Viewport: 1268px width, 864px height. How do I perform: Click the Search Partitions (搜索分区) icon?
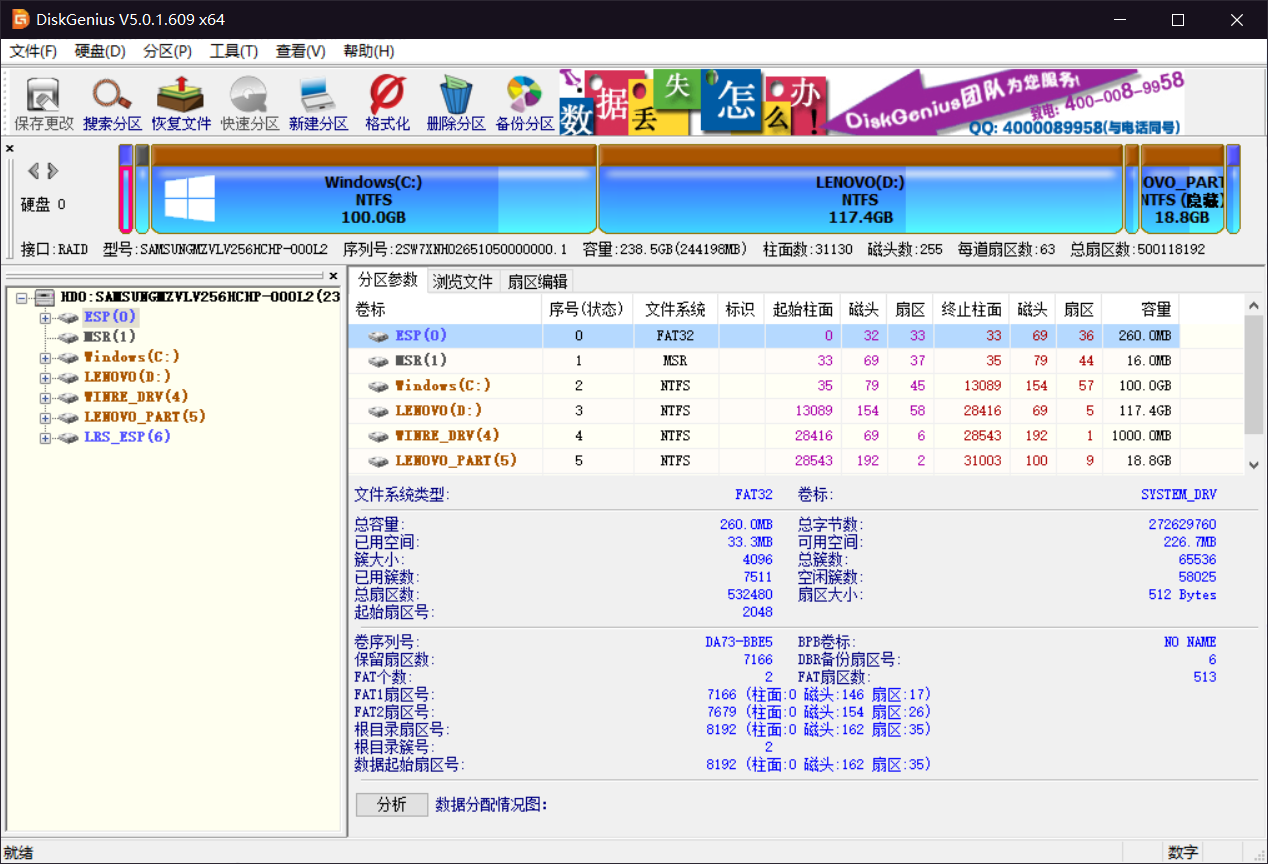pos(112,104)
